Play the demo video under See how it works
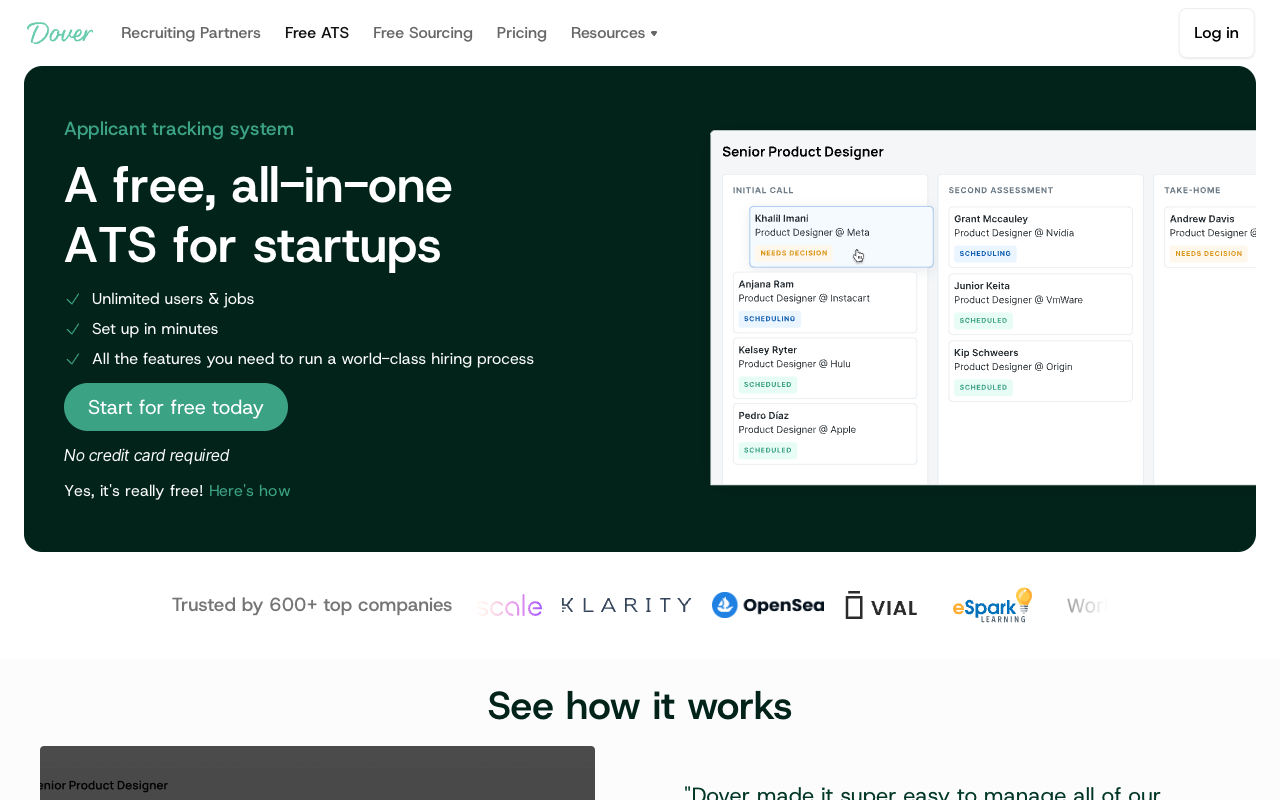1280x800 pixels. point(317,773)
